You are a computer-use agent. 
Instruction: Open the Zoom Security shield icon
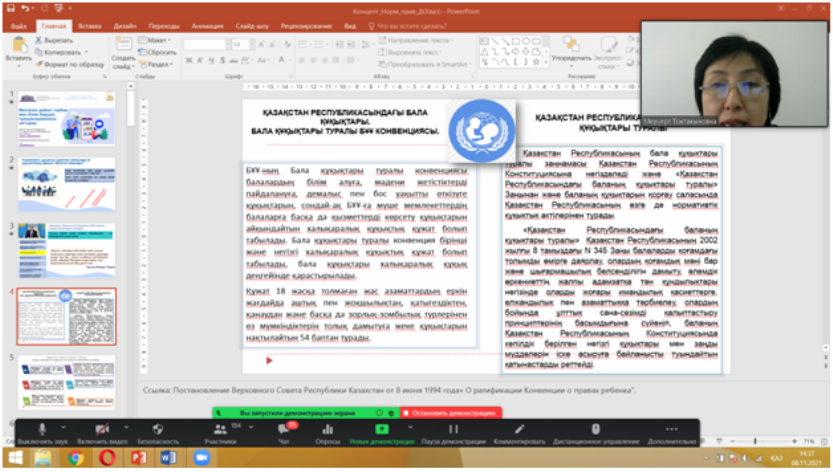pos(158,428)
